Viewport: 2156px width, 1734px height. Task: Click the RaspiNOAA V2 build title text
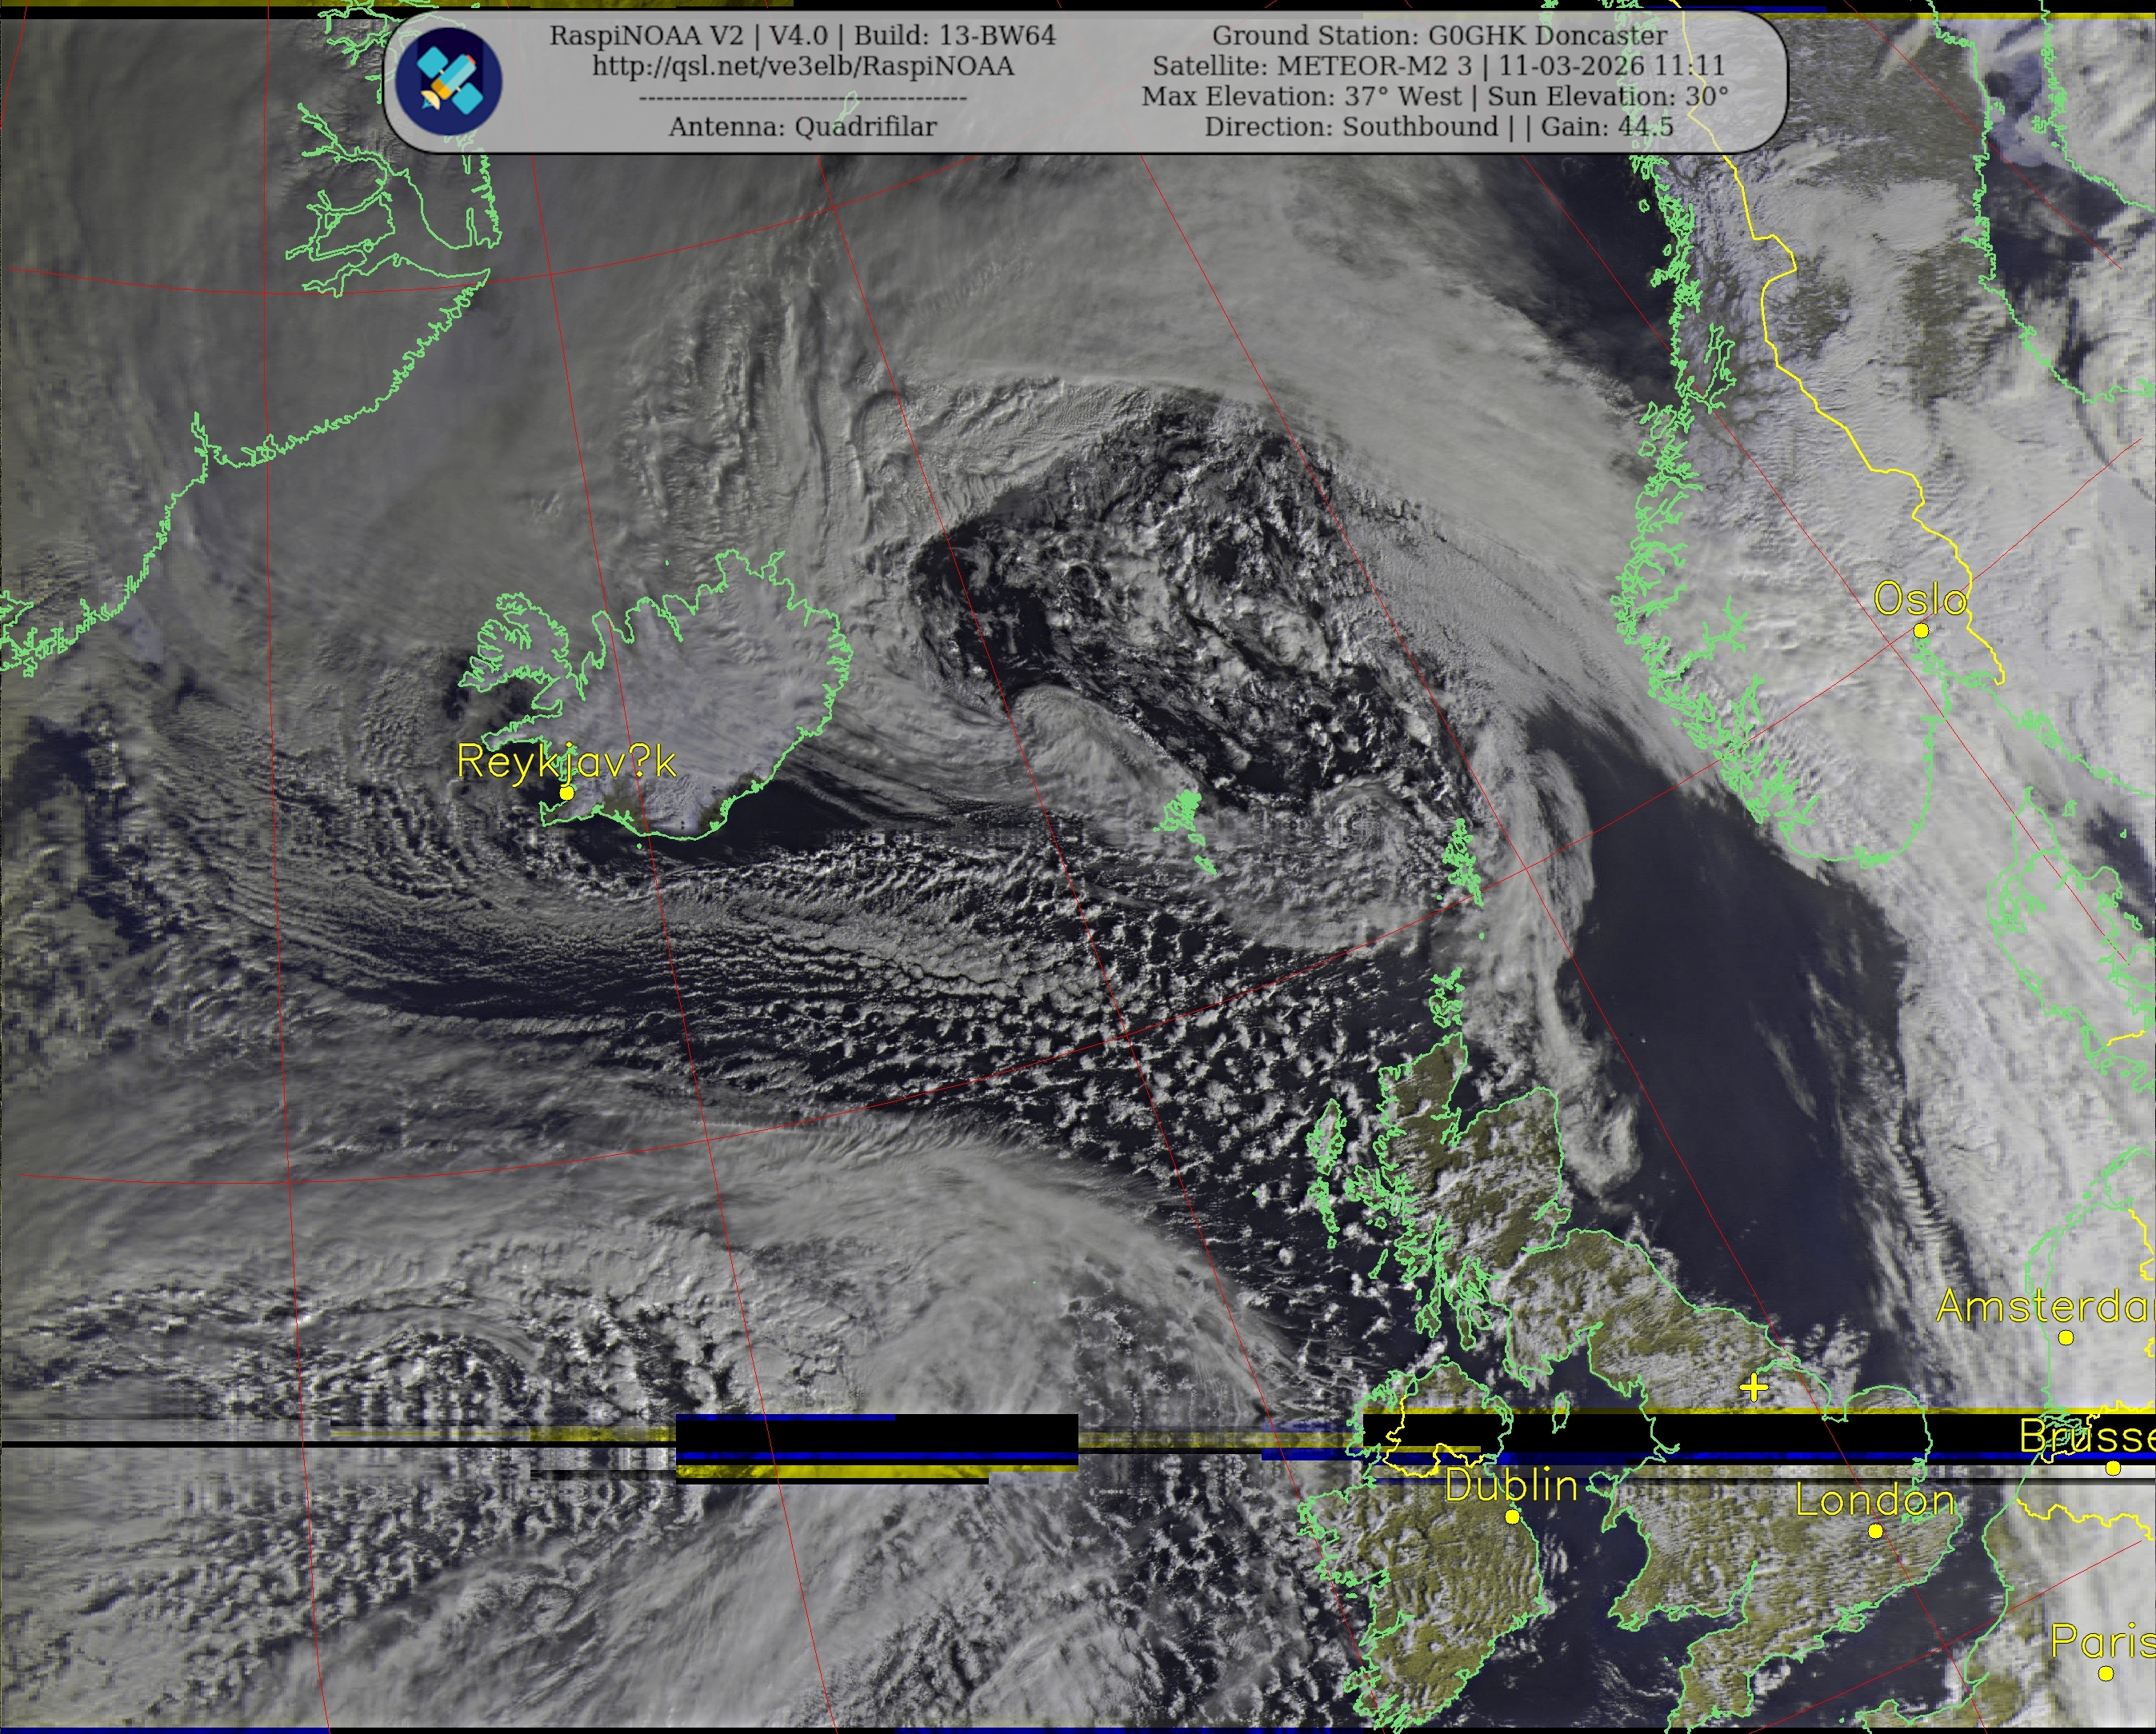pos(802,35)
